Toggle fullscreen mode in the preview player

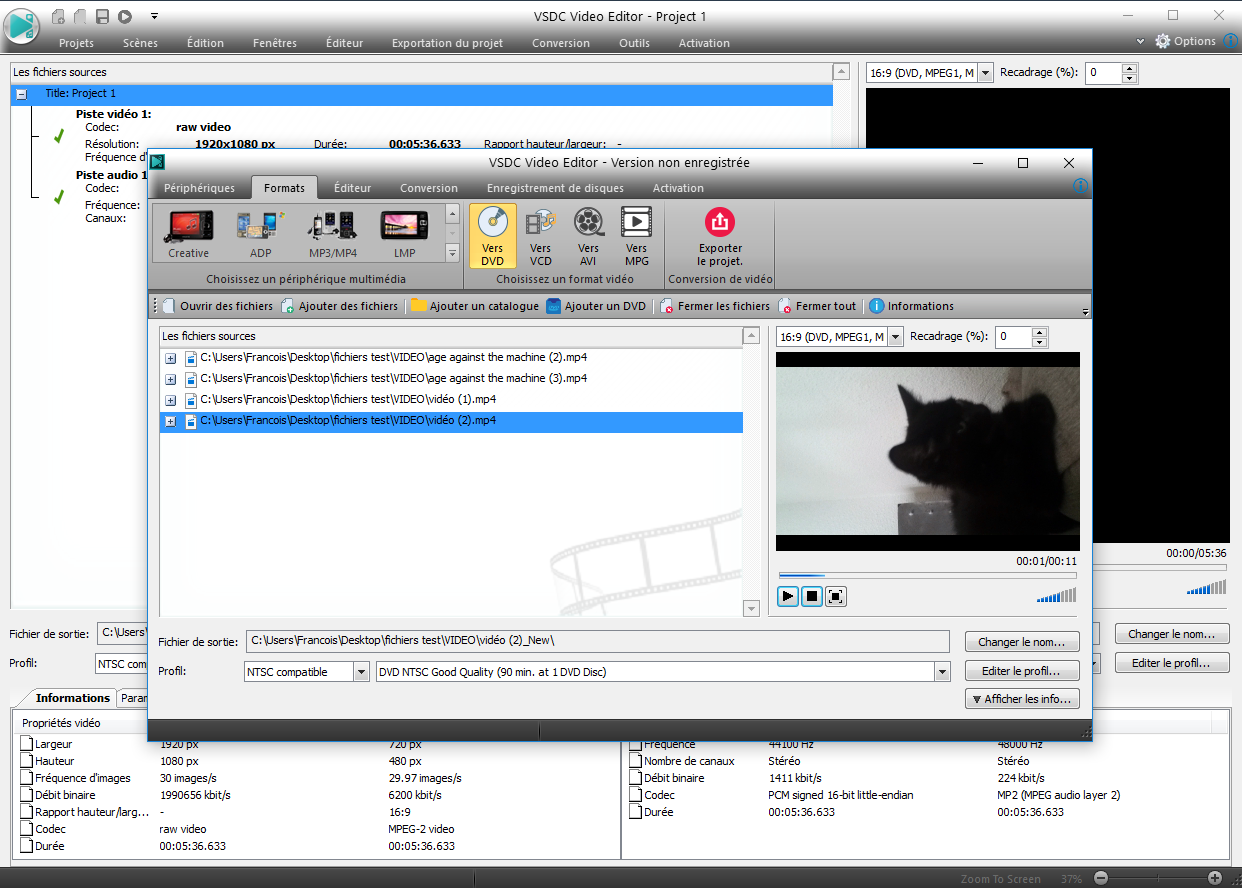tap(835, 596)
